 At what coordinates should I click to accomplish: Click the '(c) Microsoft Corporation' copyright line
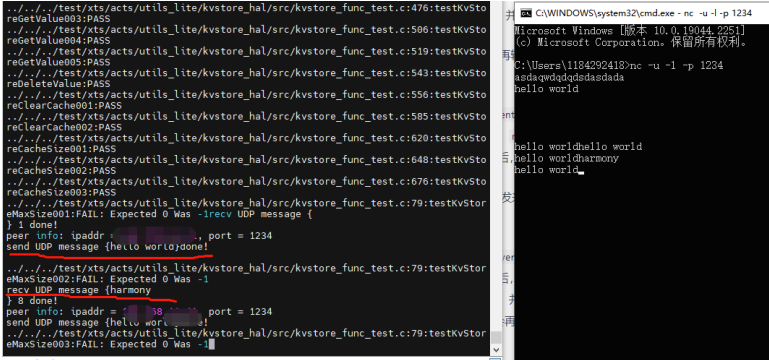pyautogui.click(x=631, y=42)
